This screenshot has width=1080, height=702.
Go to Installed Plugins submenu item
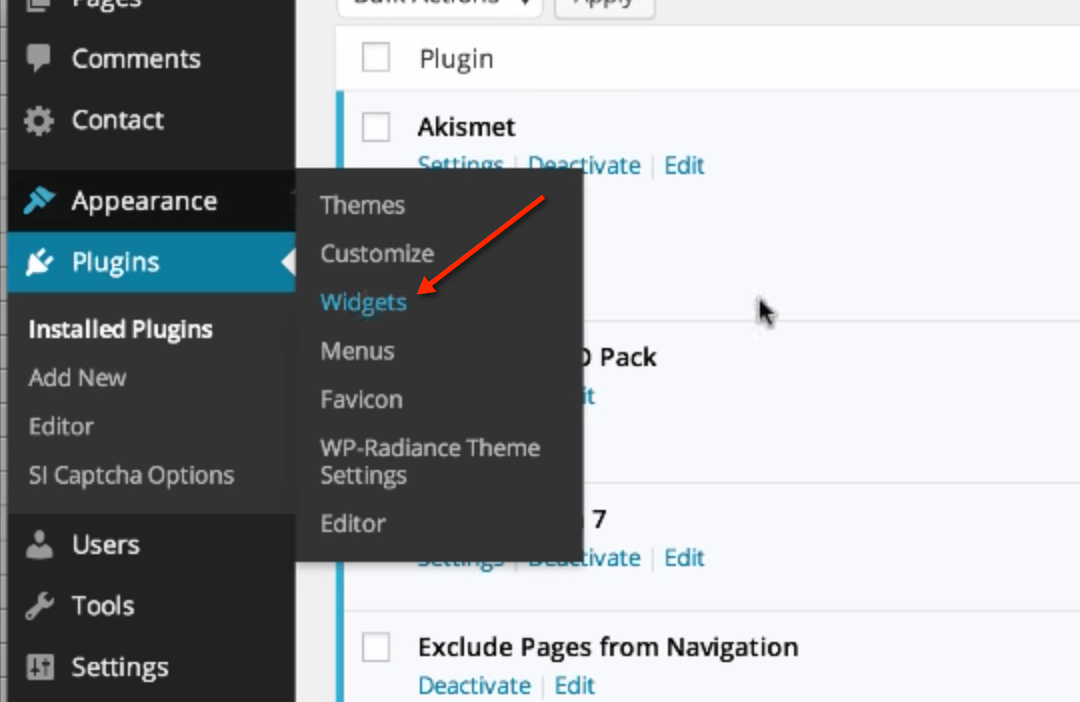pyautogui.click(x=121, y=329)
